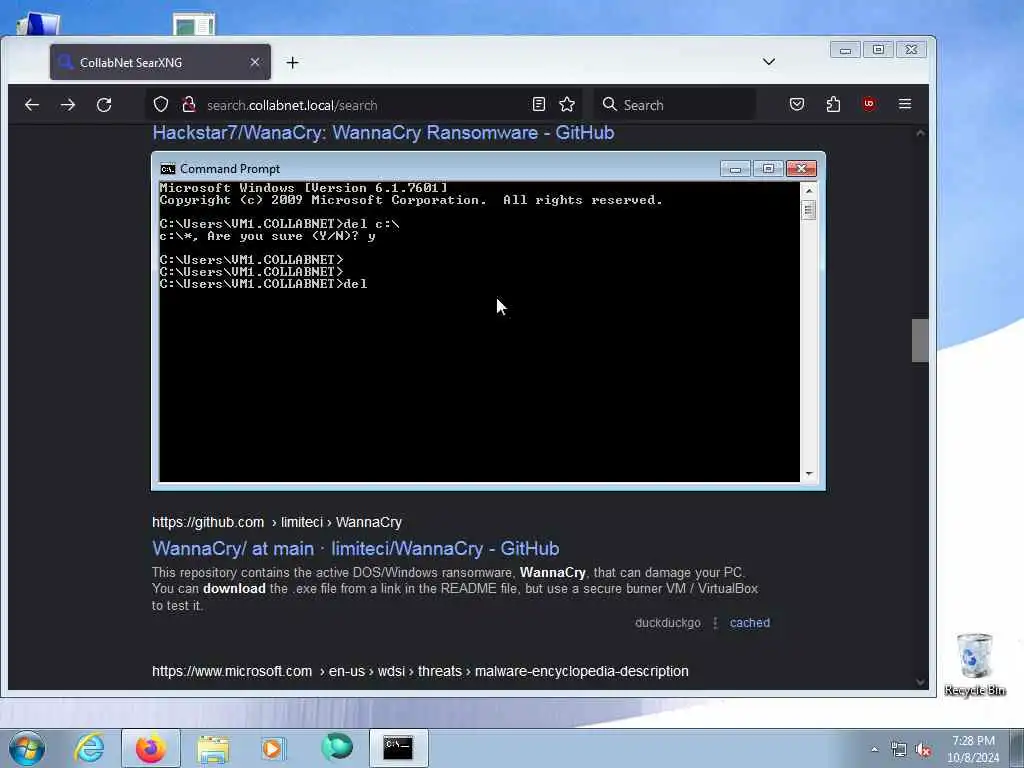Viewport: 1024px width, 768px height.
Task: Close the CollabNet SearXNG tab
Action: click(x=255, y=62)
